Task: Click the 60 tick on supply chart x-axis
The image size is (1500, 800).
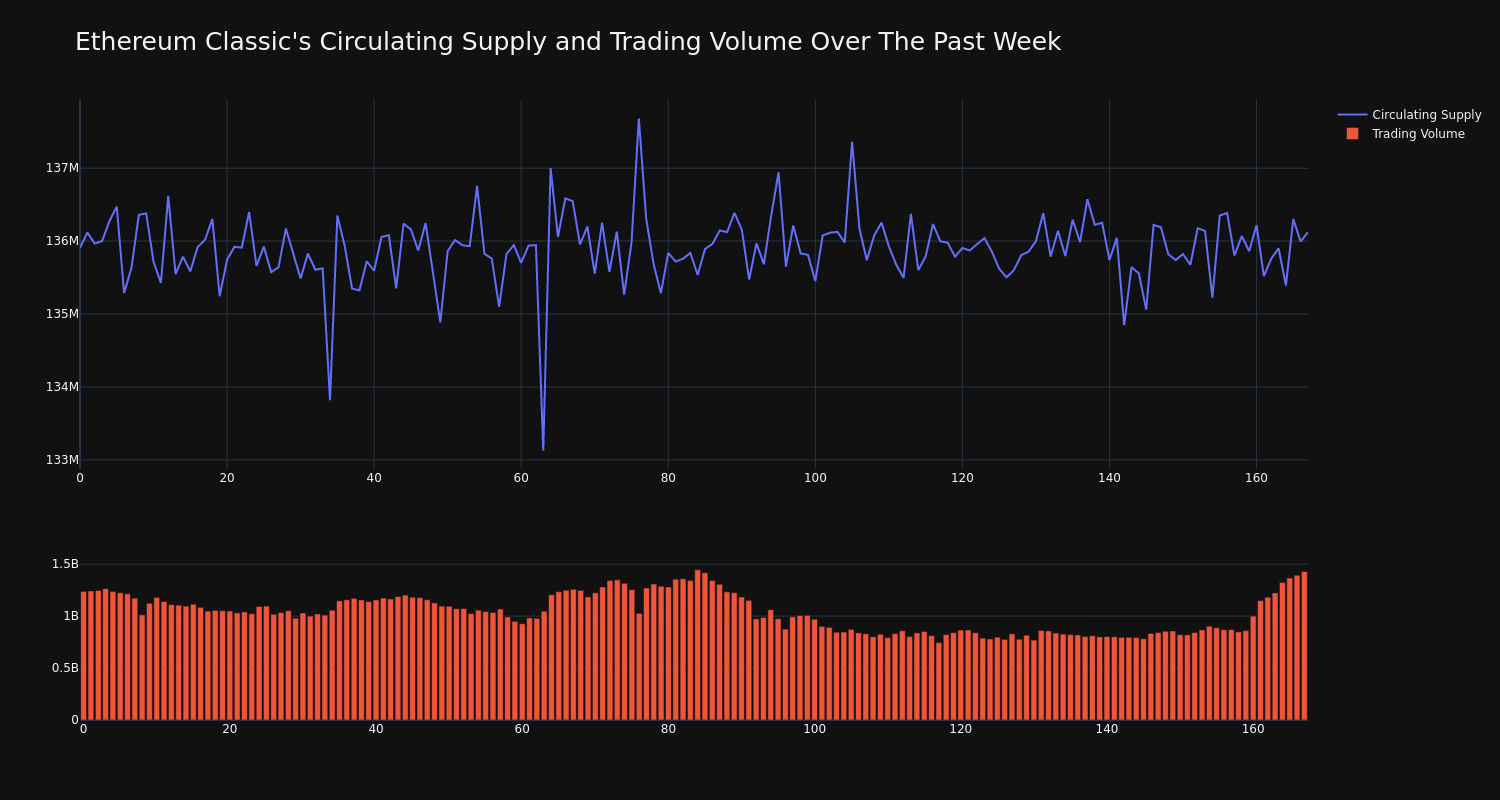Action: point(521,478)
